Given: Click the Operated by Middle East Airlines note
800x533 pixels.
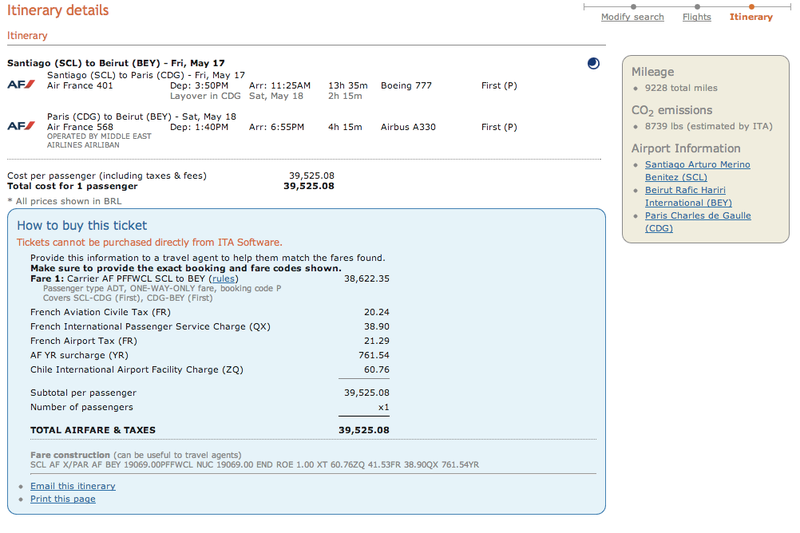Looking at the screenshot, I should coord(99,141).
